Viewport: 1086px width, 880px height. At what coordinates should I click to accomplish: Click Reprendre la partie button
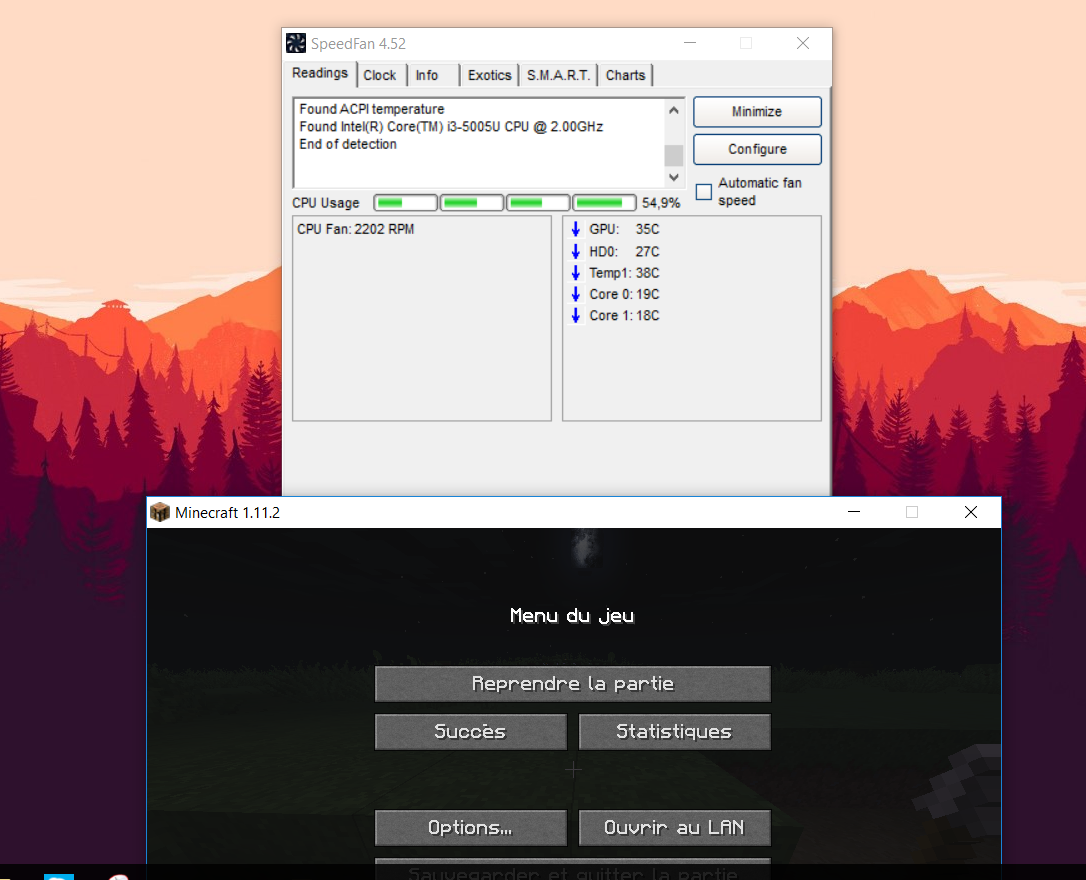pos(573,684)
